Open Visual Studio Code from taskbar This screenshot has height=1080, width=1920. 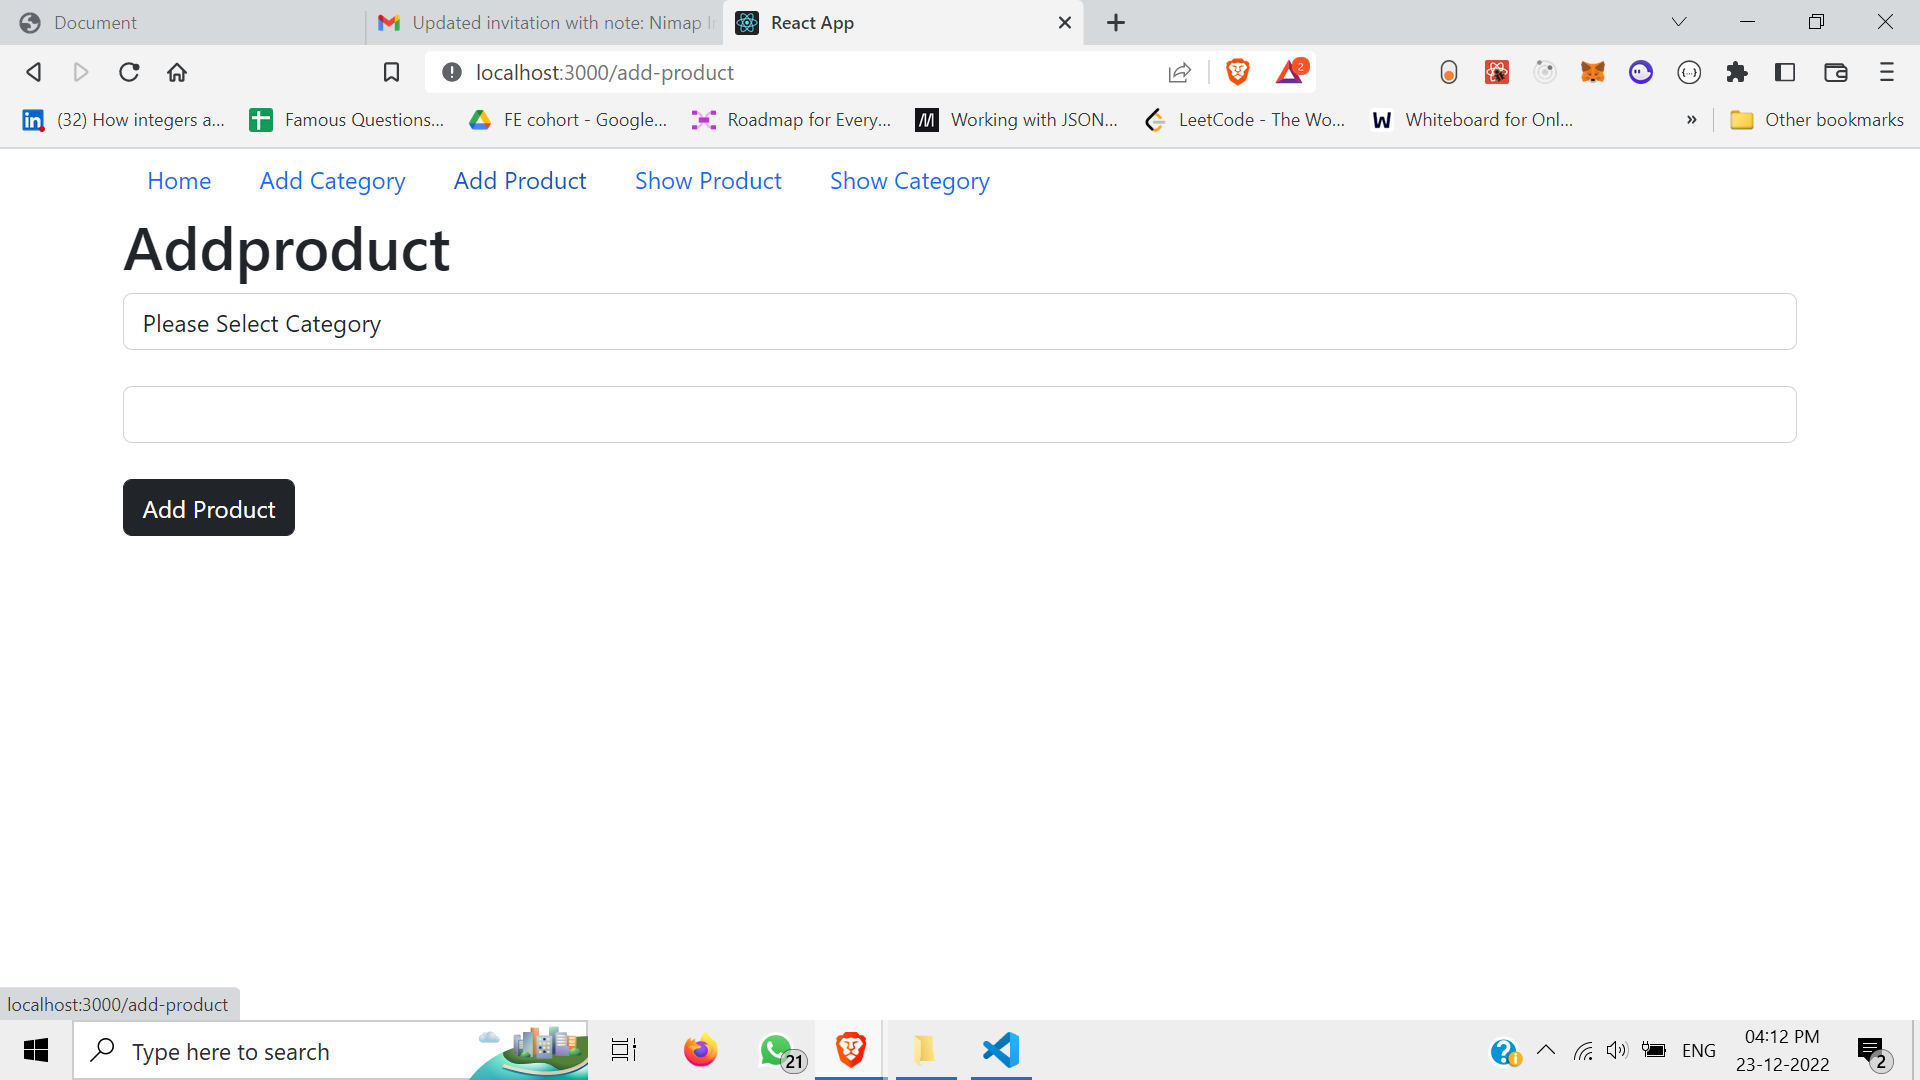[x=1000, y=1050]
